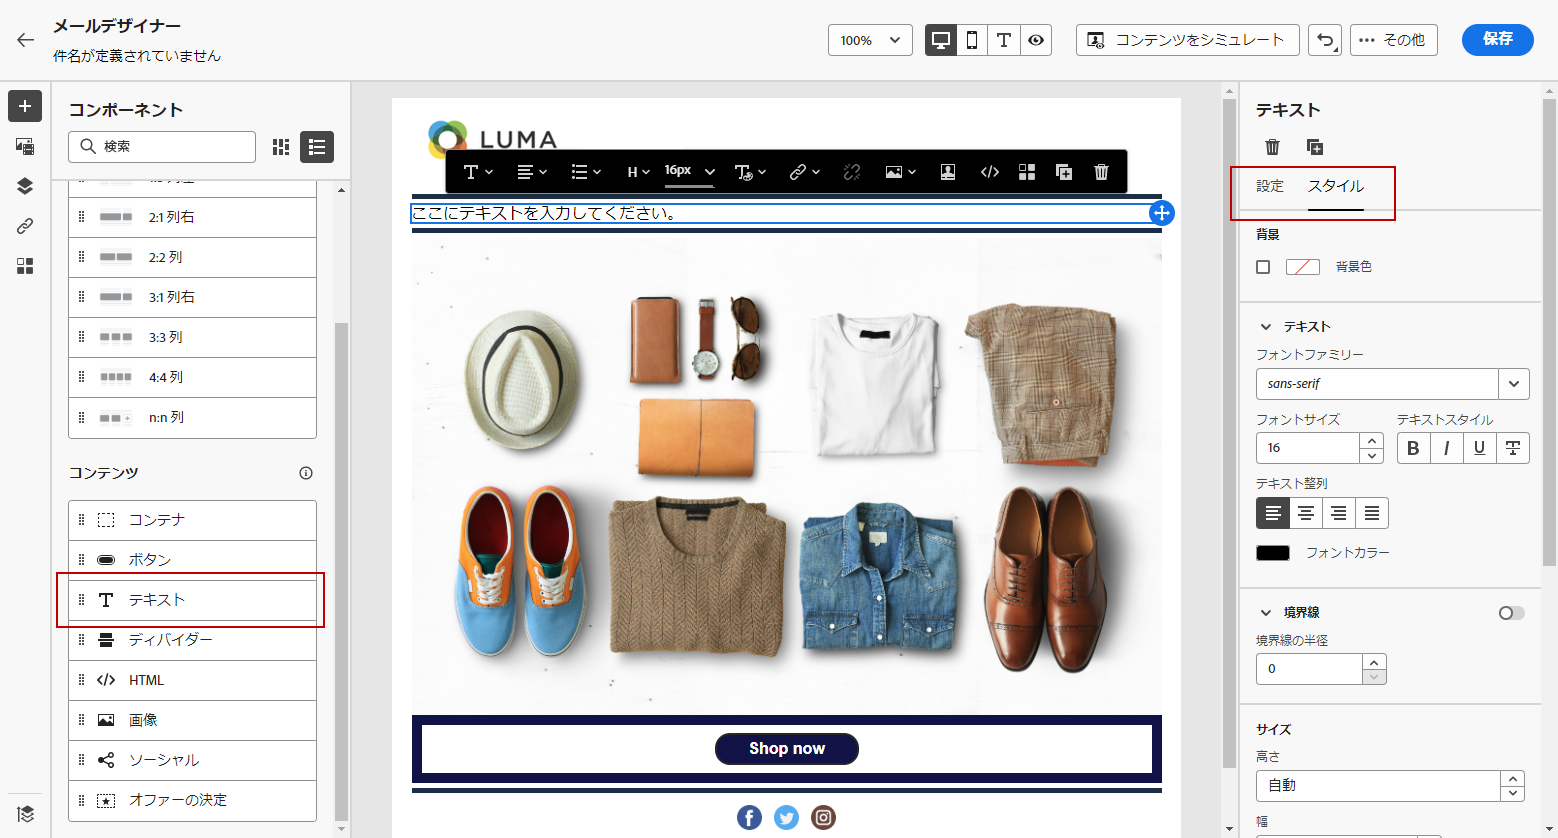Image resolution: width=1558 pixels, height=838 pixels.
Task: Collapse the テキスト style section
Action: 1266,327
